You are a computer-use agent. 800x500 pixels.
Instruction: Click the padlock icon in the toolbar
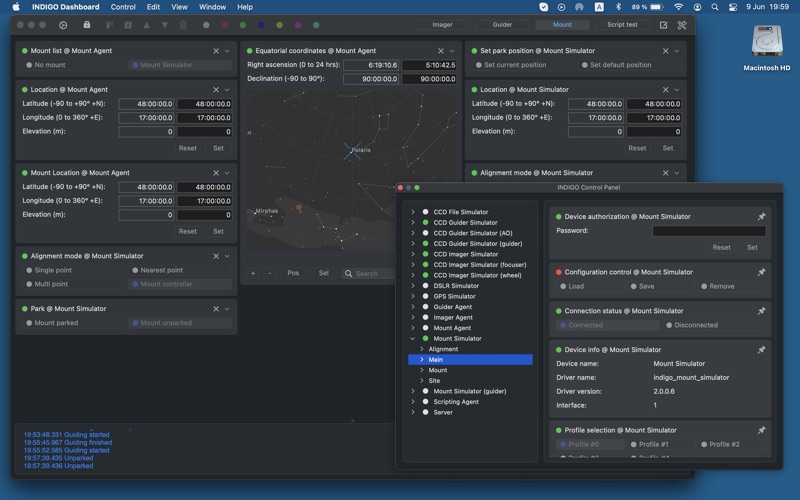[87, 24]
